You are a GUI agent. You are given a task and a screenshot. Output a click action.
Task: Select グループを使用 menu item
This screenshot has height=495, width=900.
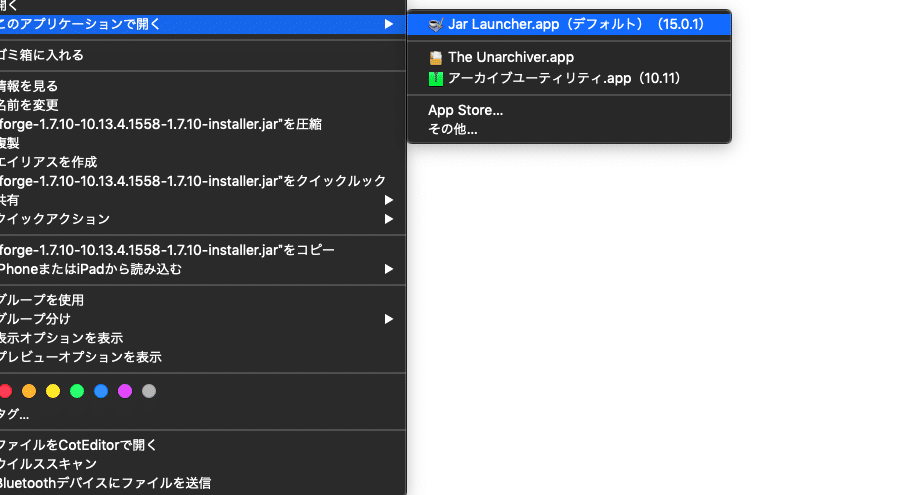[203, 300]
